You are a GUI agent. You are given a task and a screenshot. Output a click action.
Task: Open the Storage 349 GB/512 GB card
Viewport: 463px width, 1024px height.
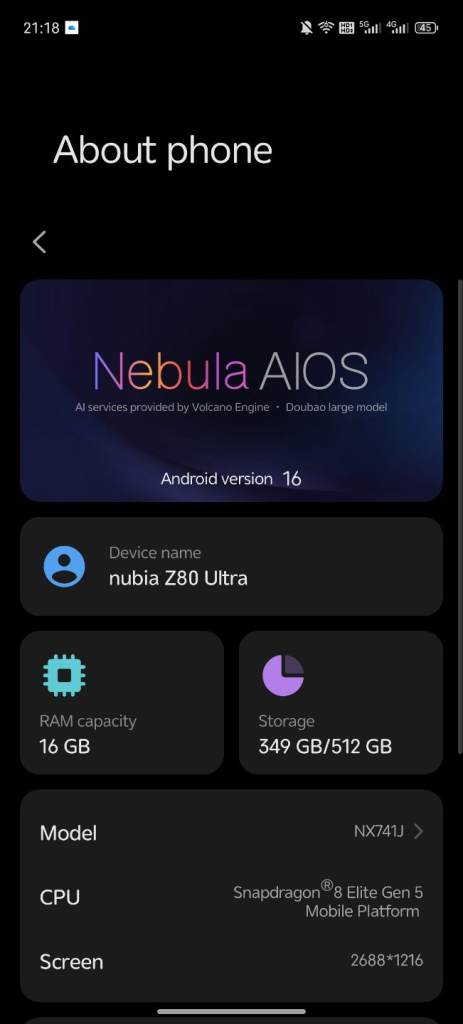point(341,702)
